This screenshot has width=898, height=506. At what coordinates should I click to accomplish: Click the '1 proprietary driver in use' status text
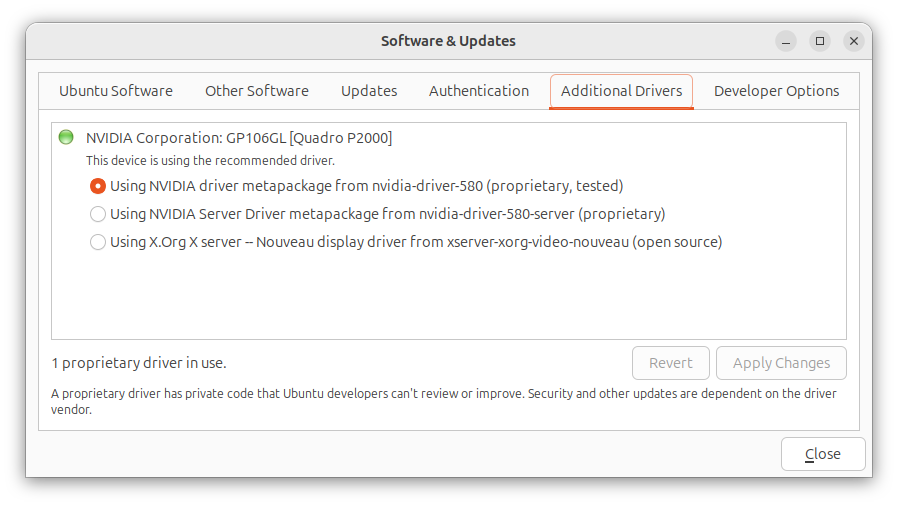pos(146,363)
